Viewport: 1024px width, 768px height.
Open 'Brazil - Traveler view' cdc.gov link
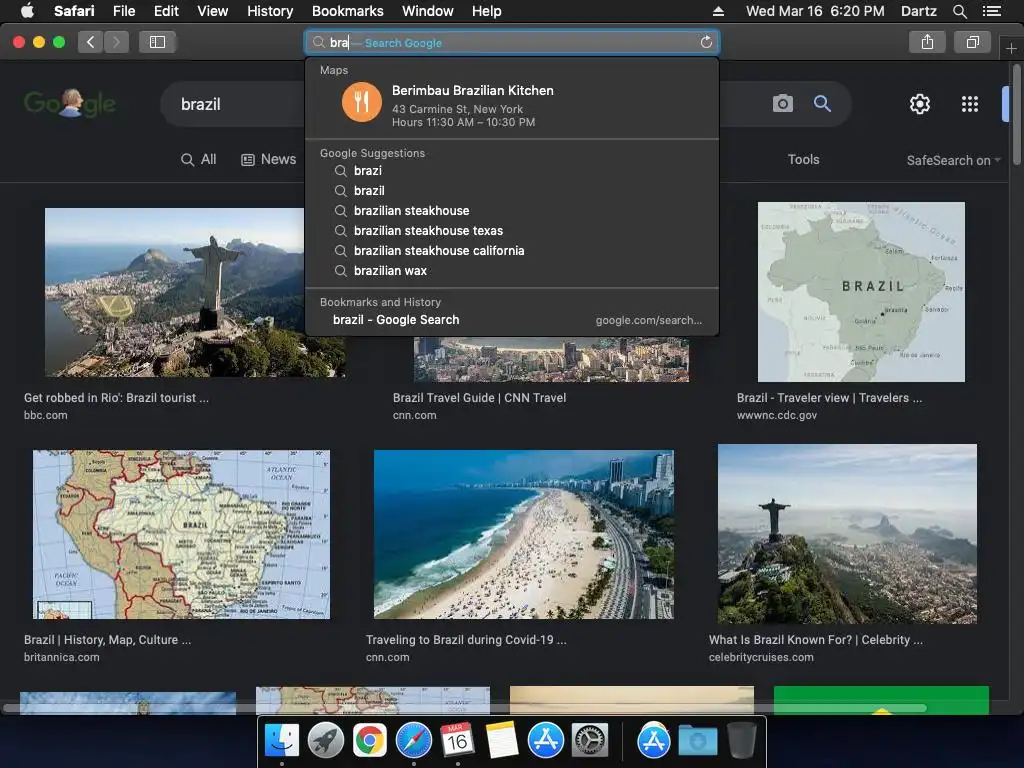coord(829,398)
